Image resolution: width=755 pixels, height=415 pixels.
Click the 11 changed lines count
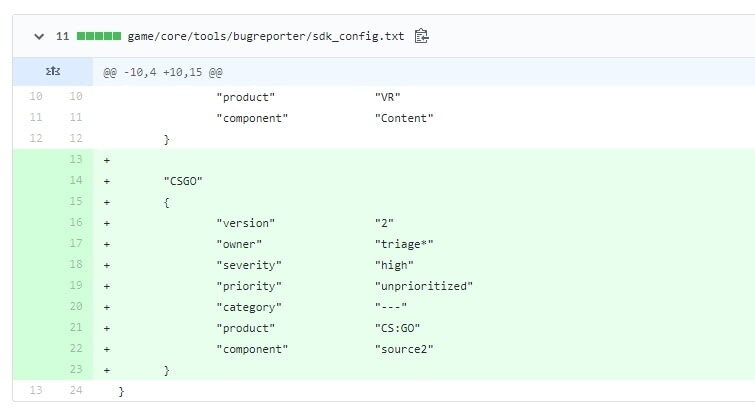(63, 36)
